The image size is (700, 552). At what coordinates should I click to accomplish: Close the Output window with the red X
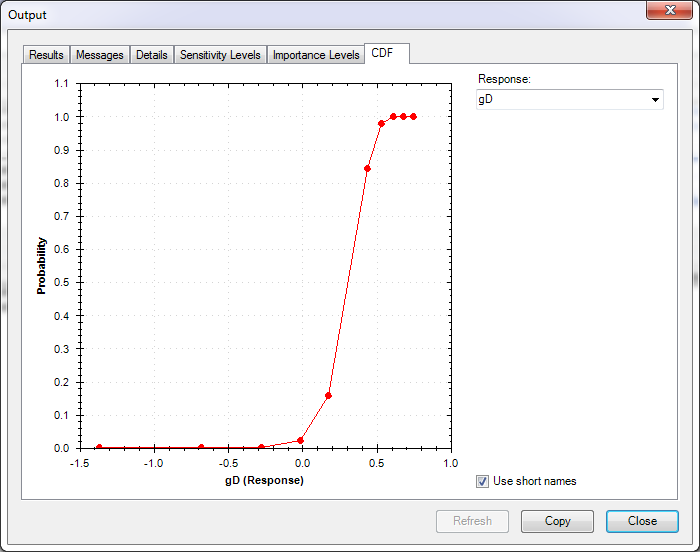[x=663, y=12]
